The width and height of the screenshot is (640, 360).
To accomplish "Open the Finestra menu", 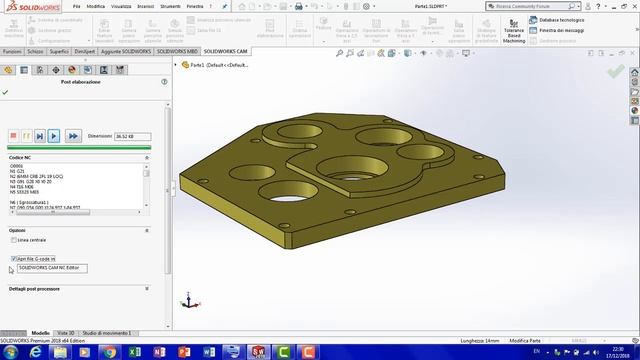I will point(195,6).
